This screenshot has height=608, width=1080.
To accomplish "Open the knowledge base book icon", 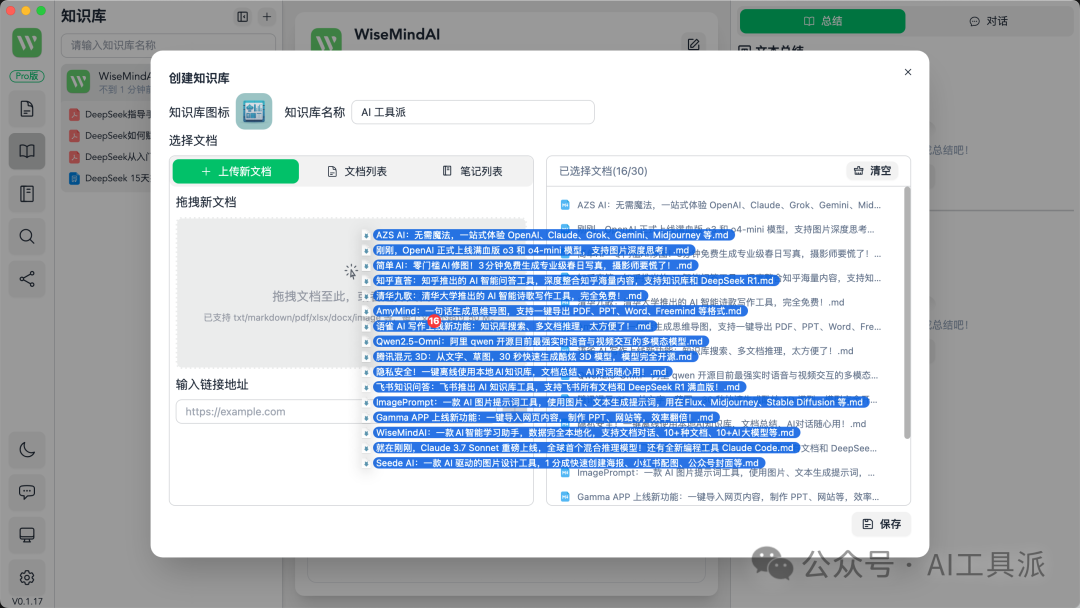I will click(27, 151).
